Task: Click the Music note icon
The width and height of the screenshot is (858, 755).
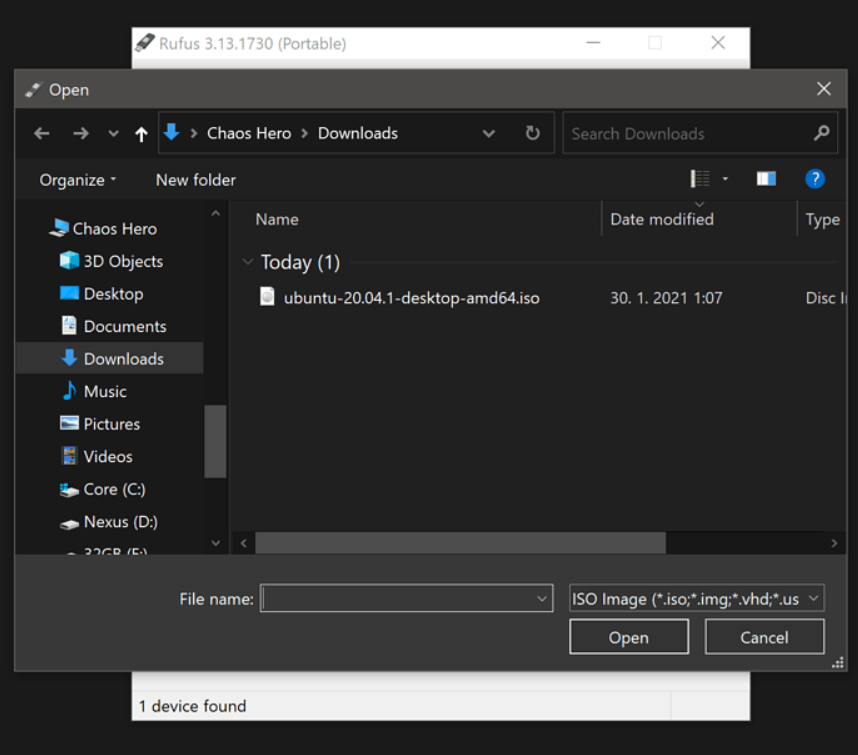Action: pos(69,391)
